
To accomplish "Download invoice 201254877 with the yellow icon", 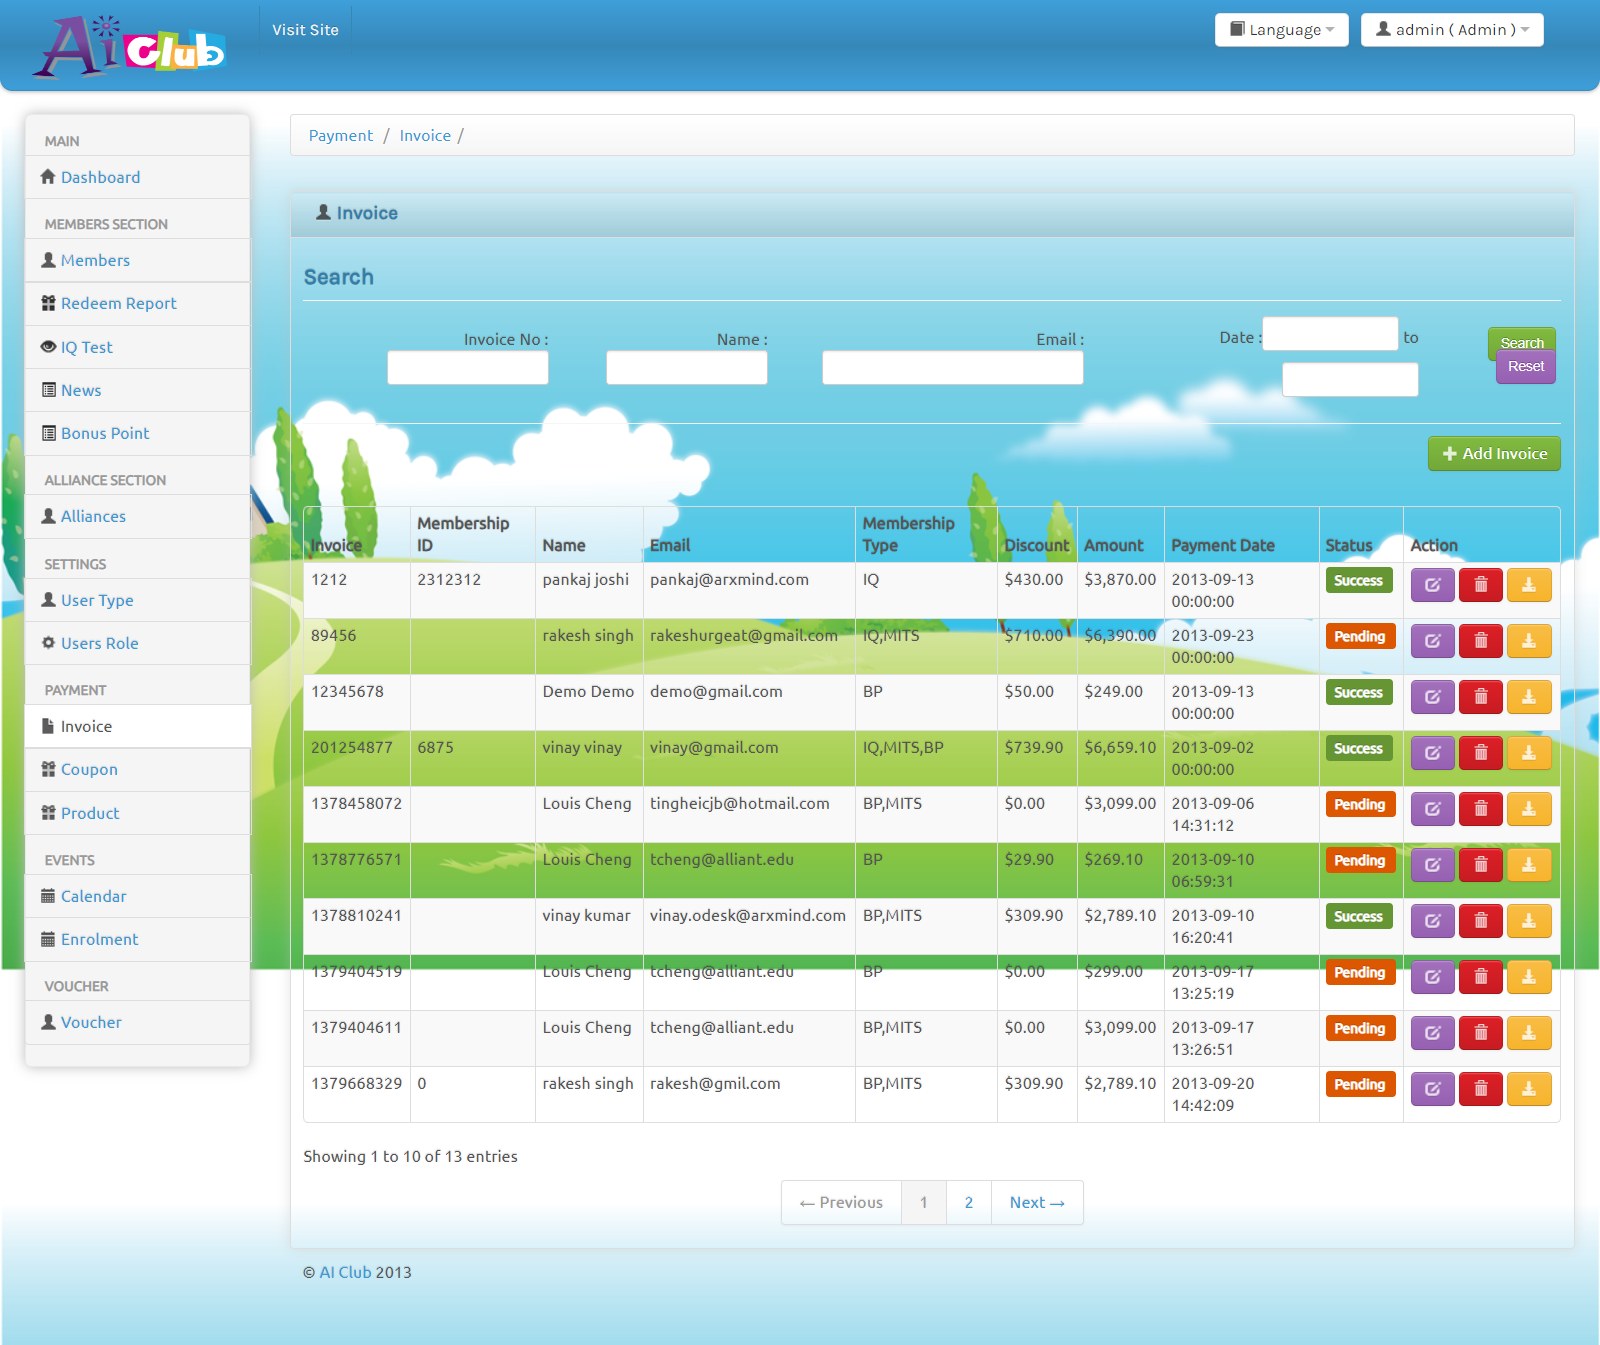I will [1529, 753].
